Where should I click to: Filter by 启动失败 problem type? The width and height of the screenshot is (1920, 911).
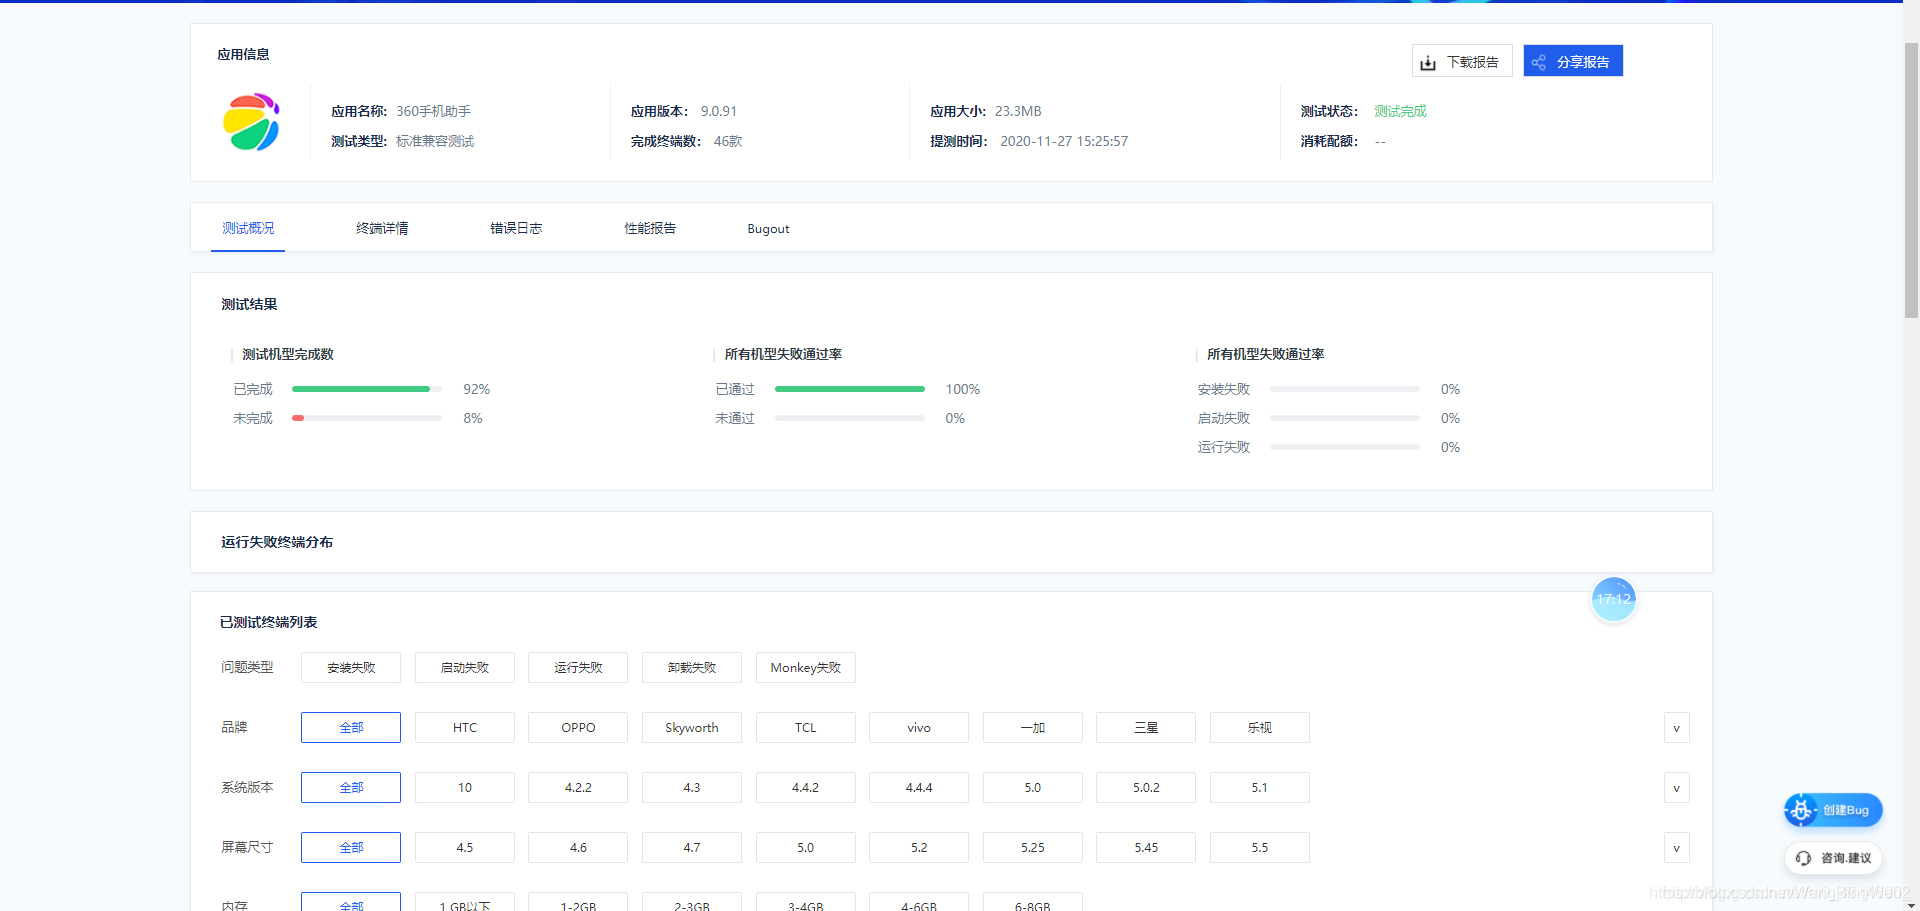pos(465,668)
